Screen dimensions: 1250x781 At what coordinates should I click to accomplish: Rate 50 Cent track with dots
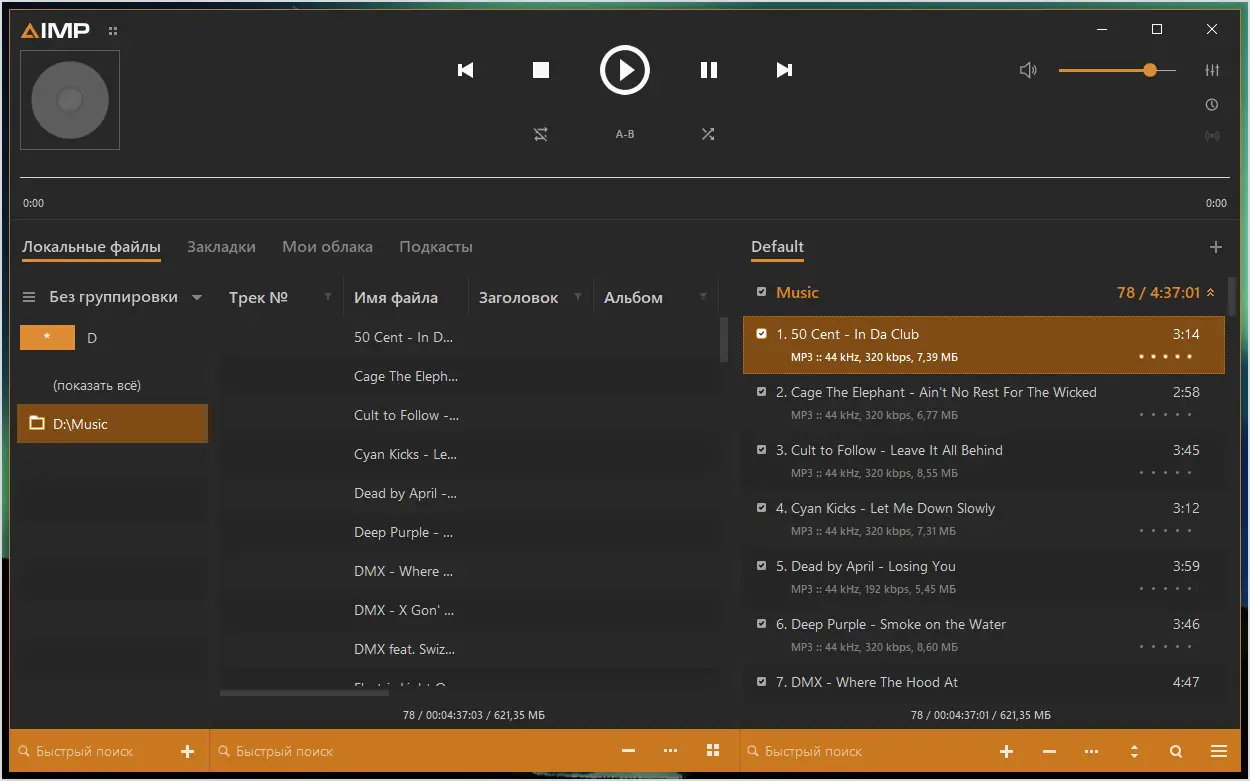(1166, 357)
